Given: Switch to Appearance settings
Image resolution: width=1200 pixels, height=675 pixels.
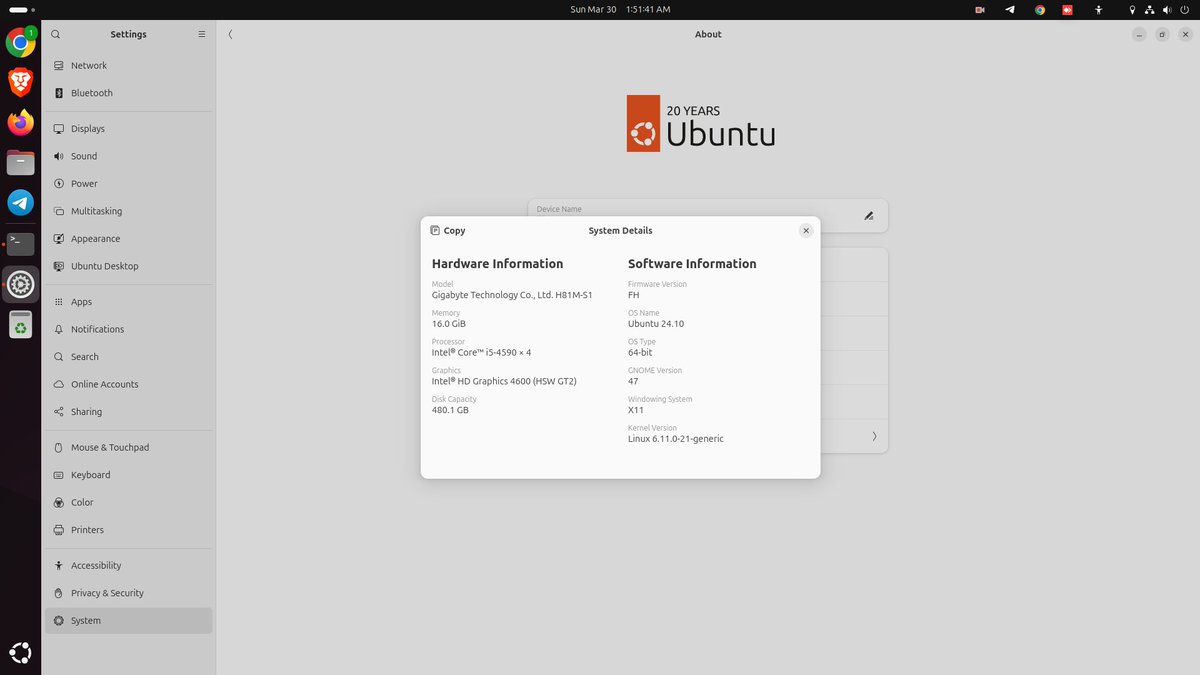Looking at the screenshot, I should click(x=129, y=239).
